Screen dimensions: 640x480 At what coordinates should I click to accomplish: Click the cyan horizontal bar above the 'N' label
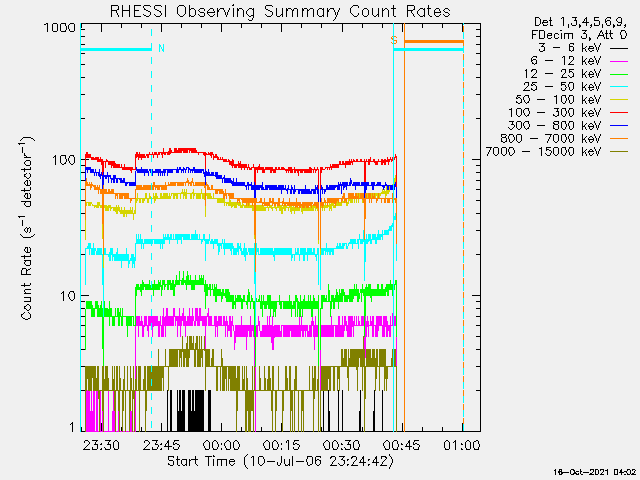click(x=116, y=49)
